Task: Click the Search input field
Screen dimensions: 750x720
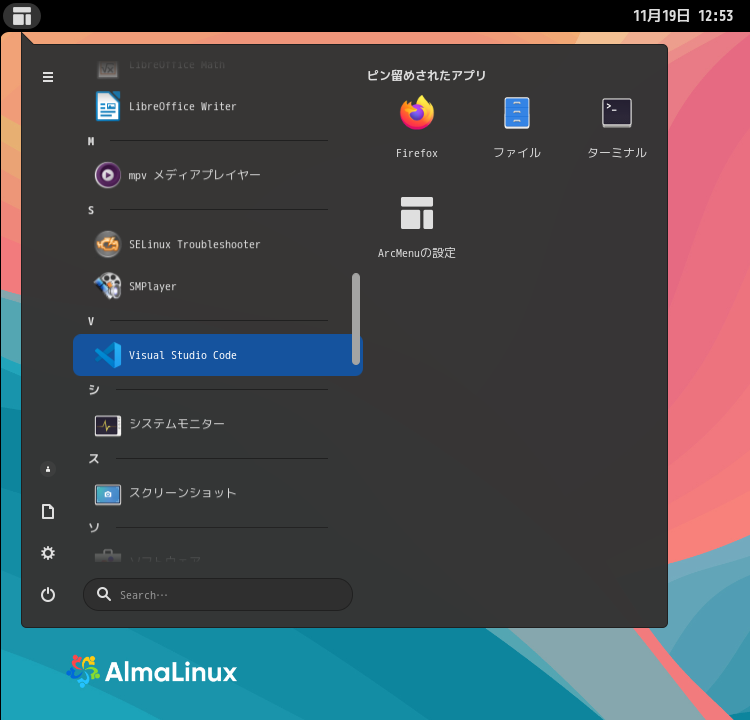Action: coord(218,595)
